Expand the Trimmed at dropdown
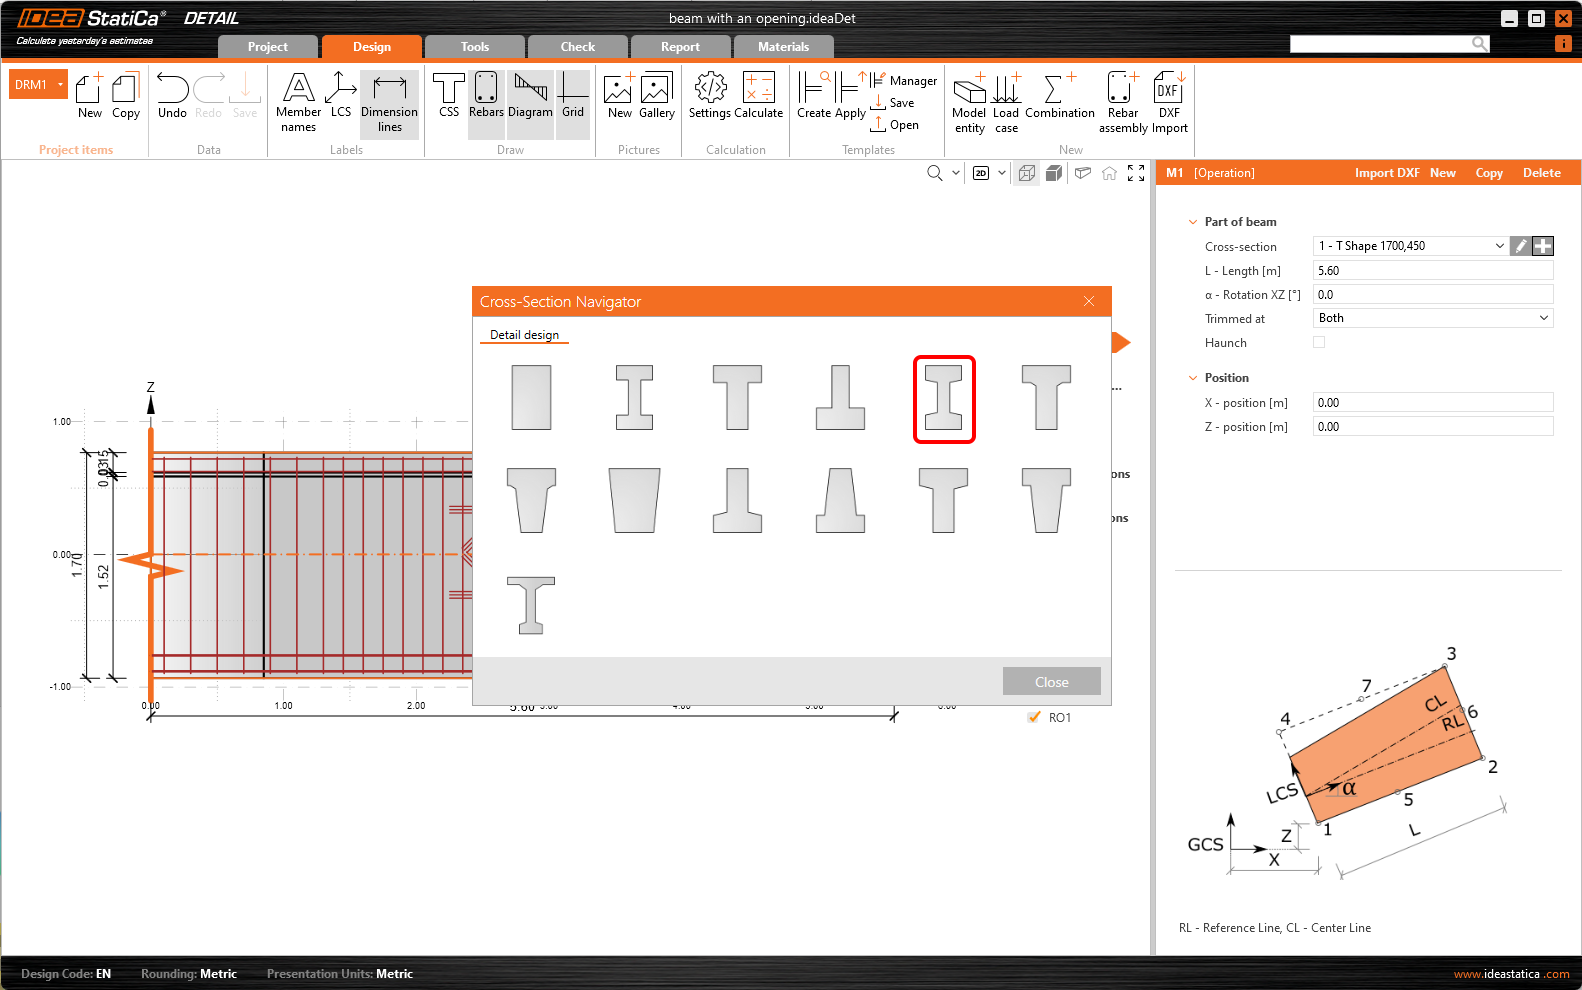 (1543, 318)
